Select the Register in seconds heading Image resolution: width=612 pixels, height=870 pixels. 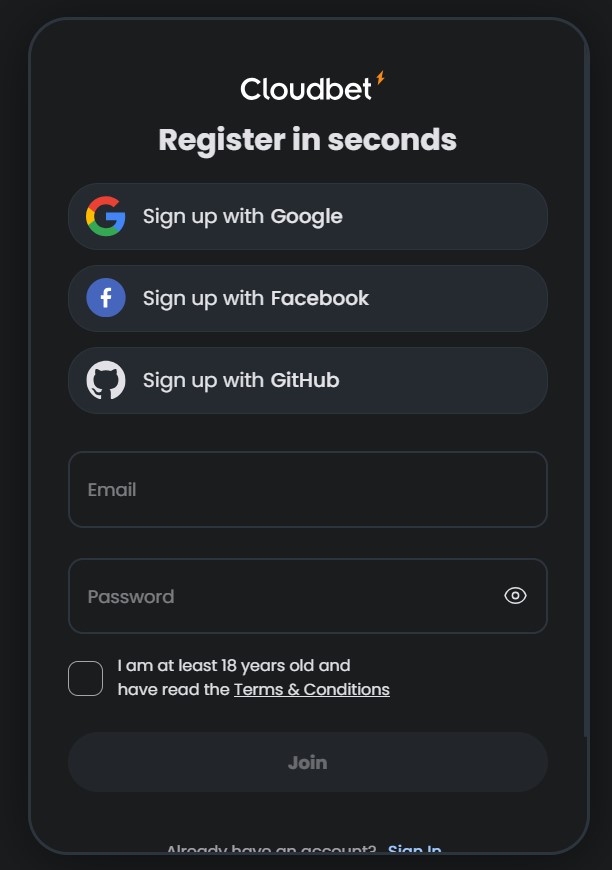(x=307, y=140)
